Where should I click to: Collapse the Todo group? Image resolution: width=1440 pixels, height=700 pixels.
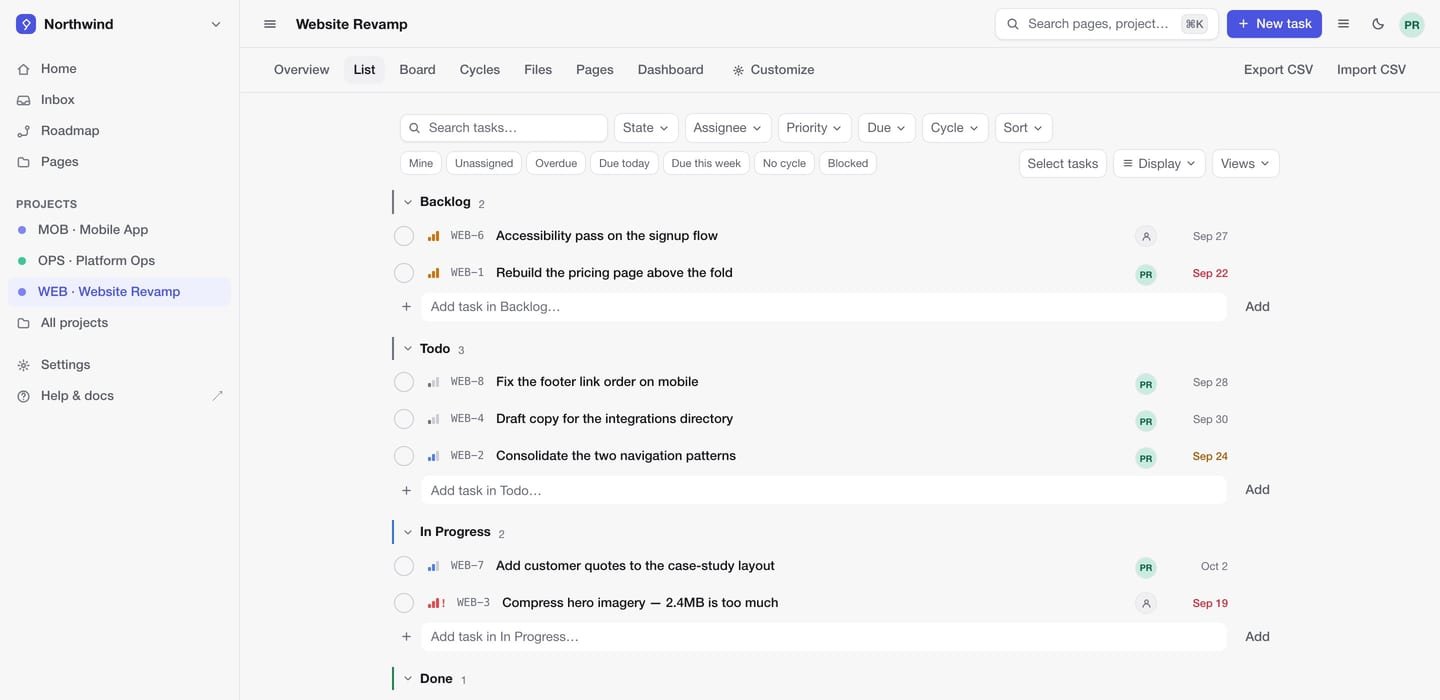(408, 349)
